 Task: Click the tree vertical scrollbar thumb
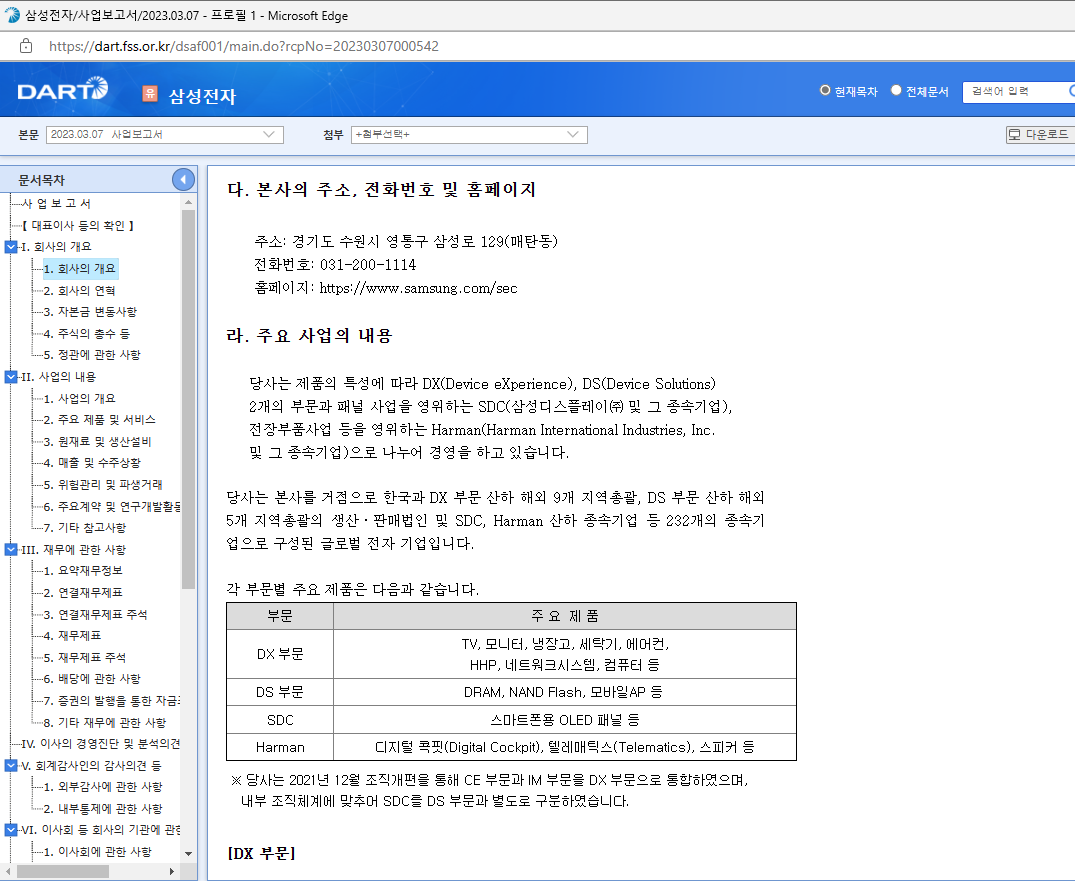tap(189, 400)
